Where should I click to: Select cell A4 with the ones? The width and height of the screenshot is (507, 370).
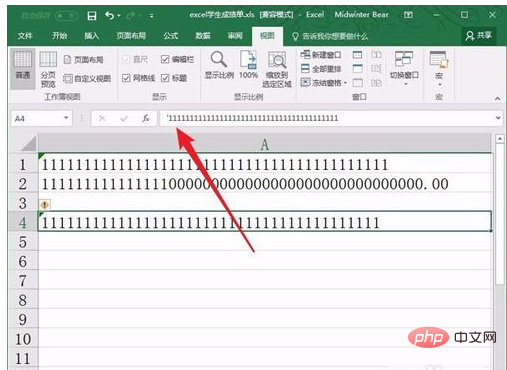(x=265, y=222)
